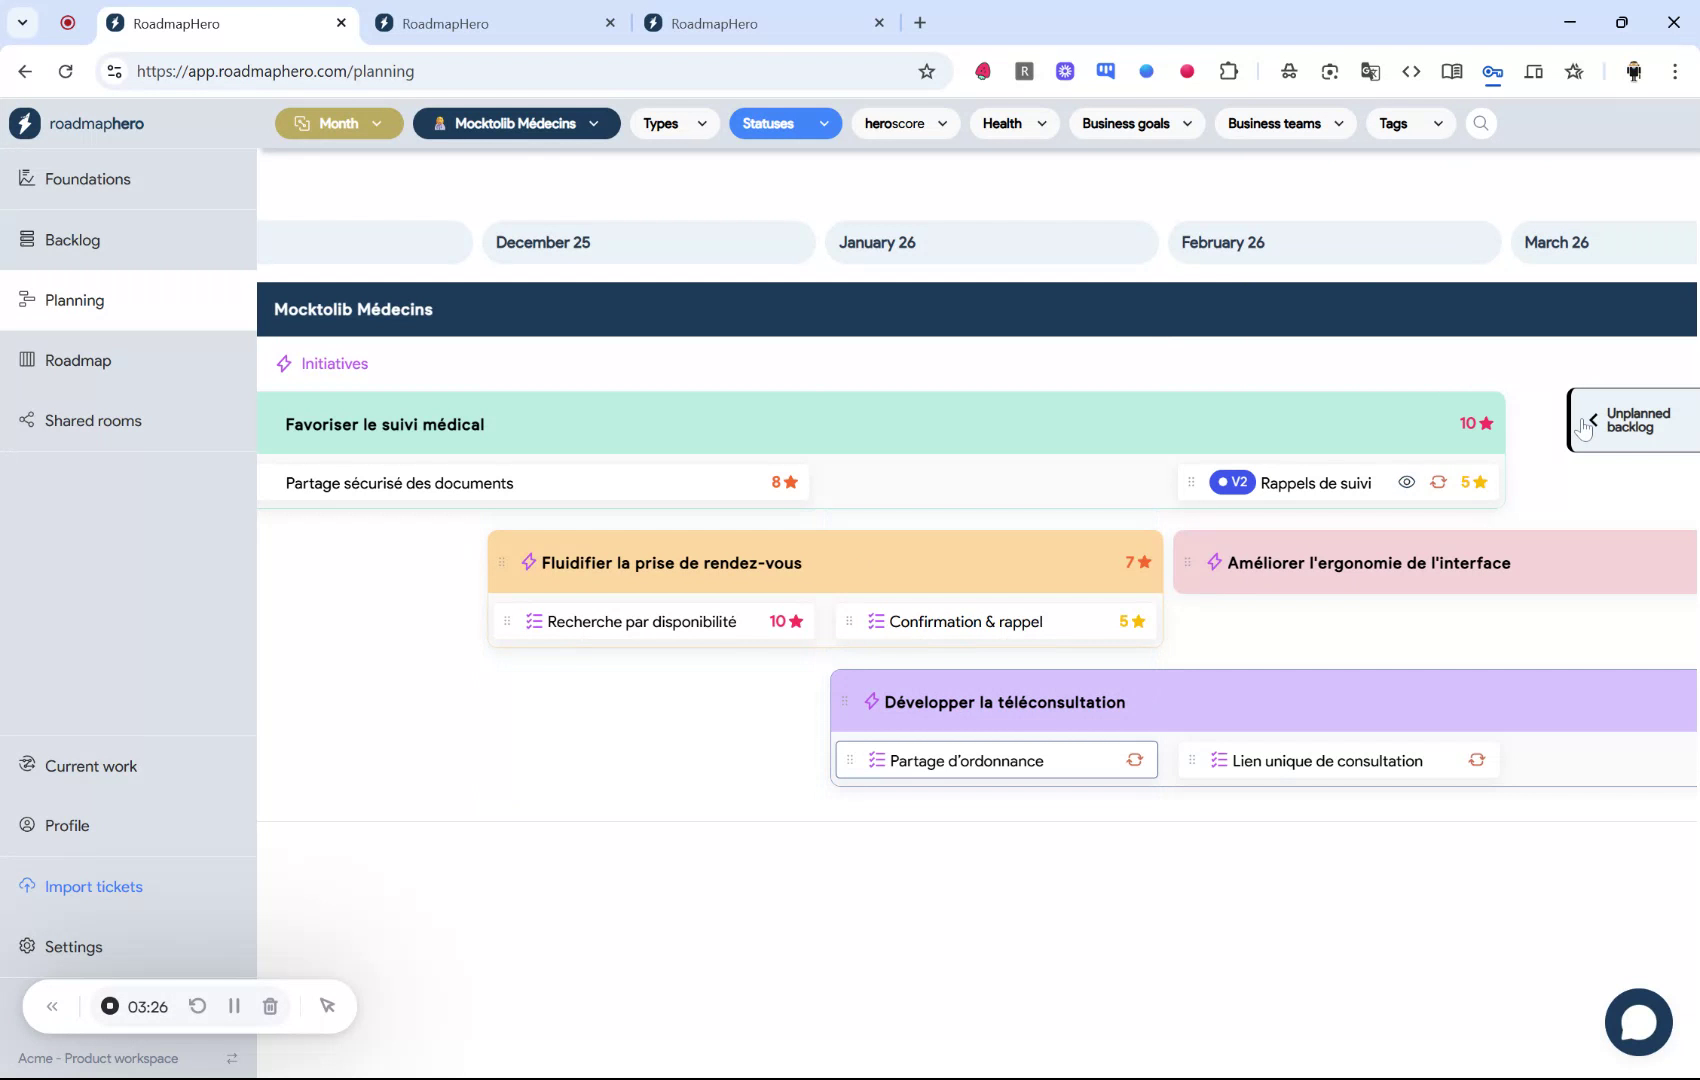Image resolution: width=1700 pixels, height=1080 pixels.
Task: Click the Import tickets link
Action: 94,886
